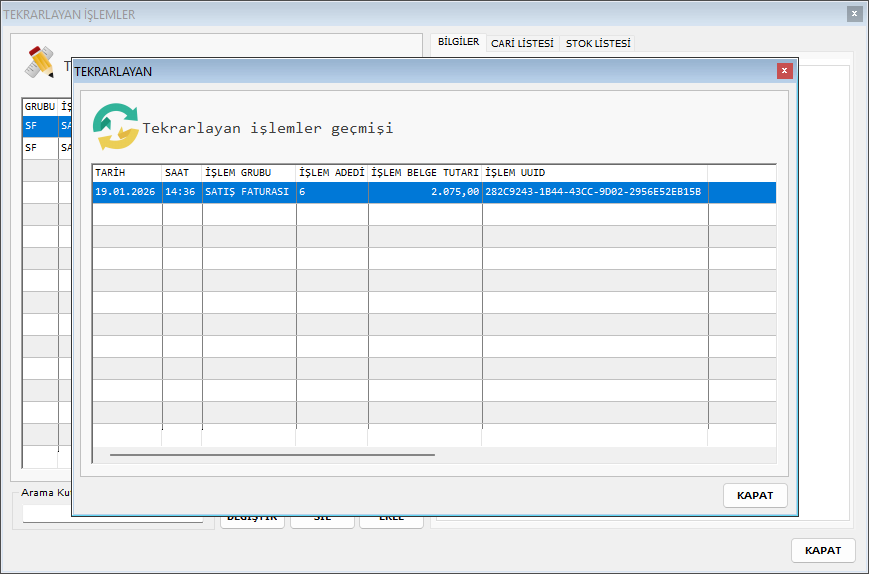Screen dimensions: 869x574
Task: Click the SAAT column header
Action: (x=181, y=173)
